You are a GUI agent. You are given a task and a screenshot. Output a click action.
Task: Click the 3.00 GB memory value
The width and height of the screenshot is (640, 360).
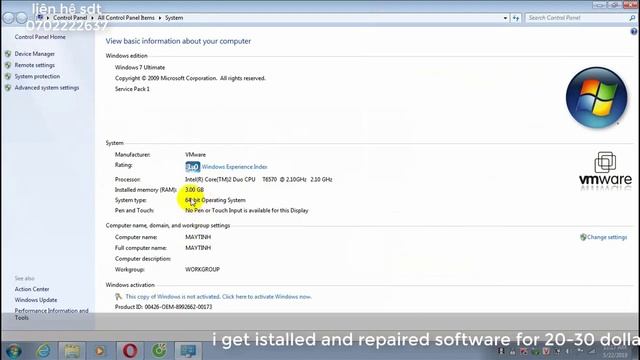point(194,190)
